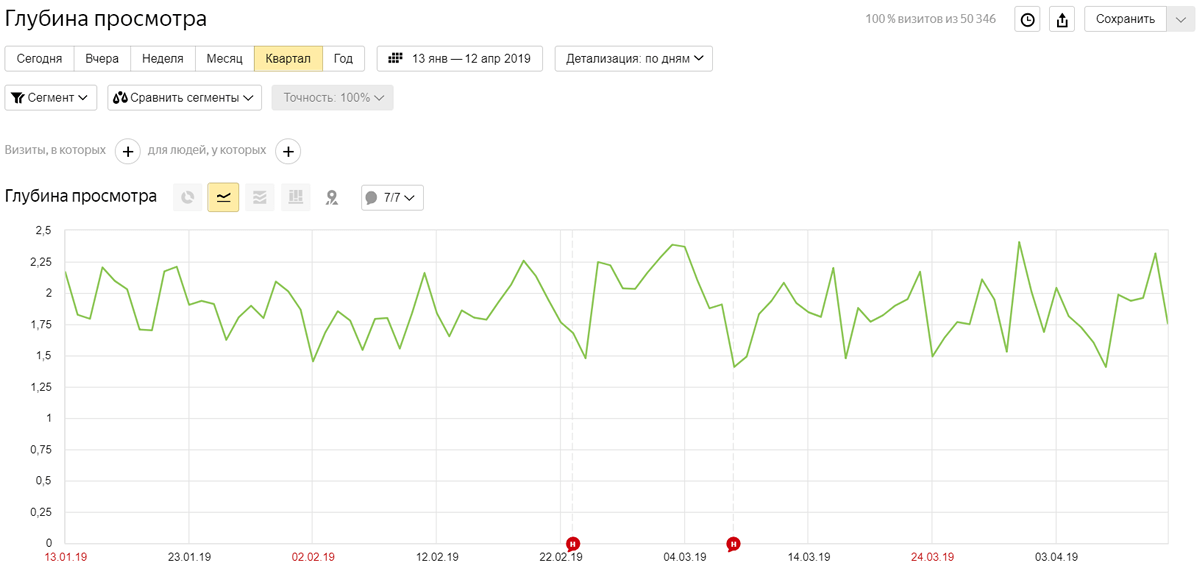Select the line chart view icon
Viewport: 1200px width, 569px height.
223,198
